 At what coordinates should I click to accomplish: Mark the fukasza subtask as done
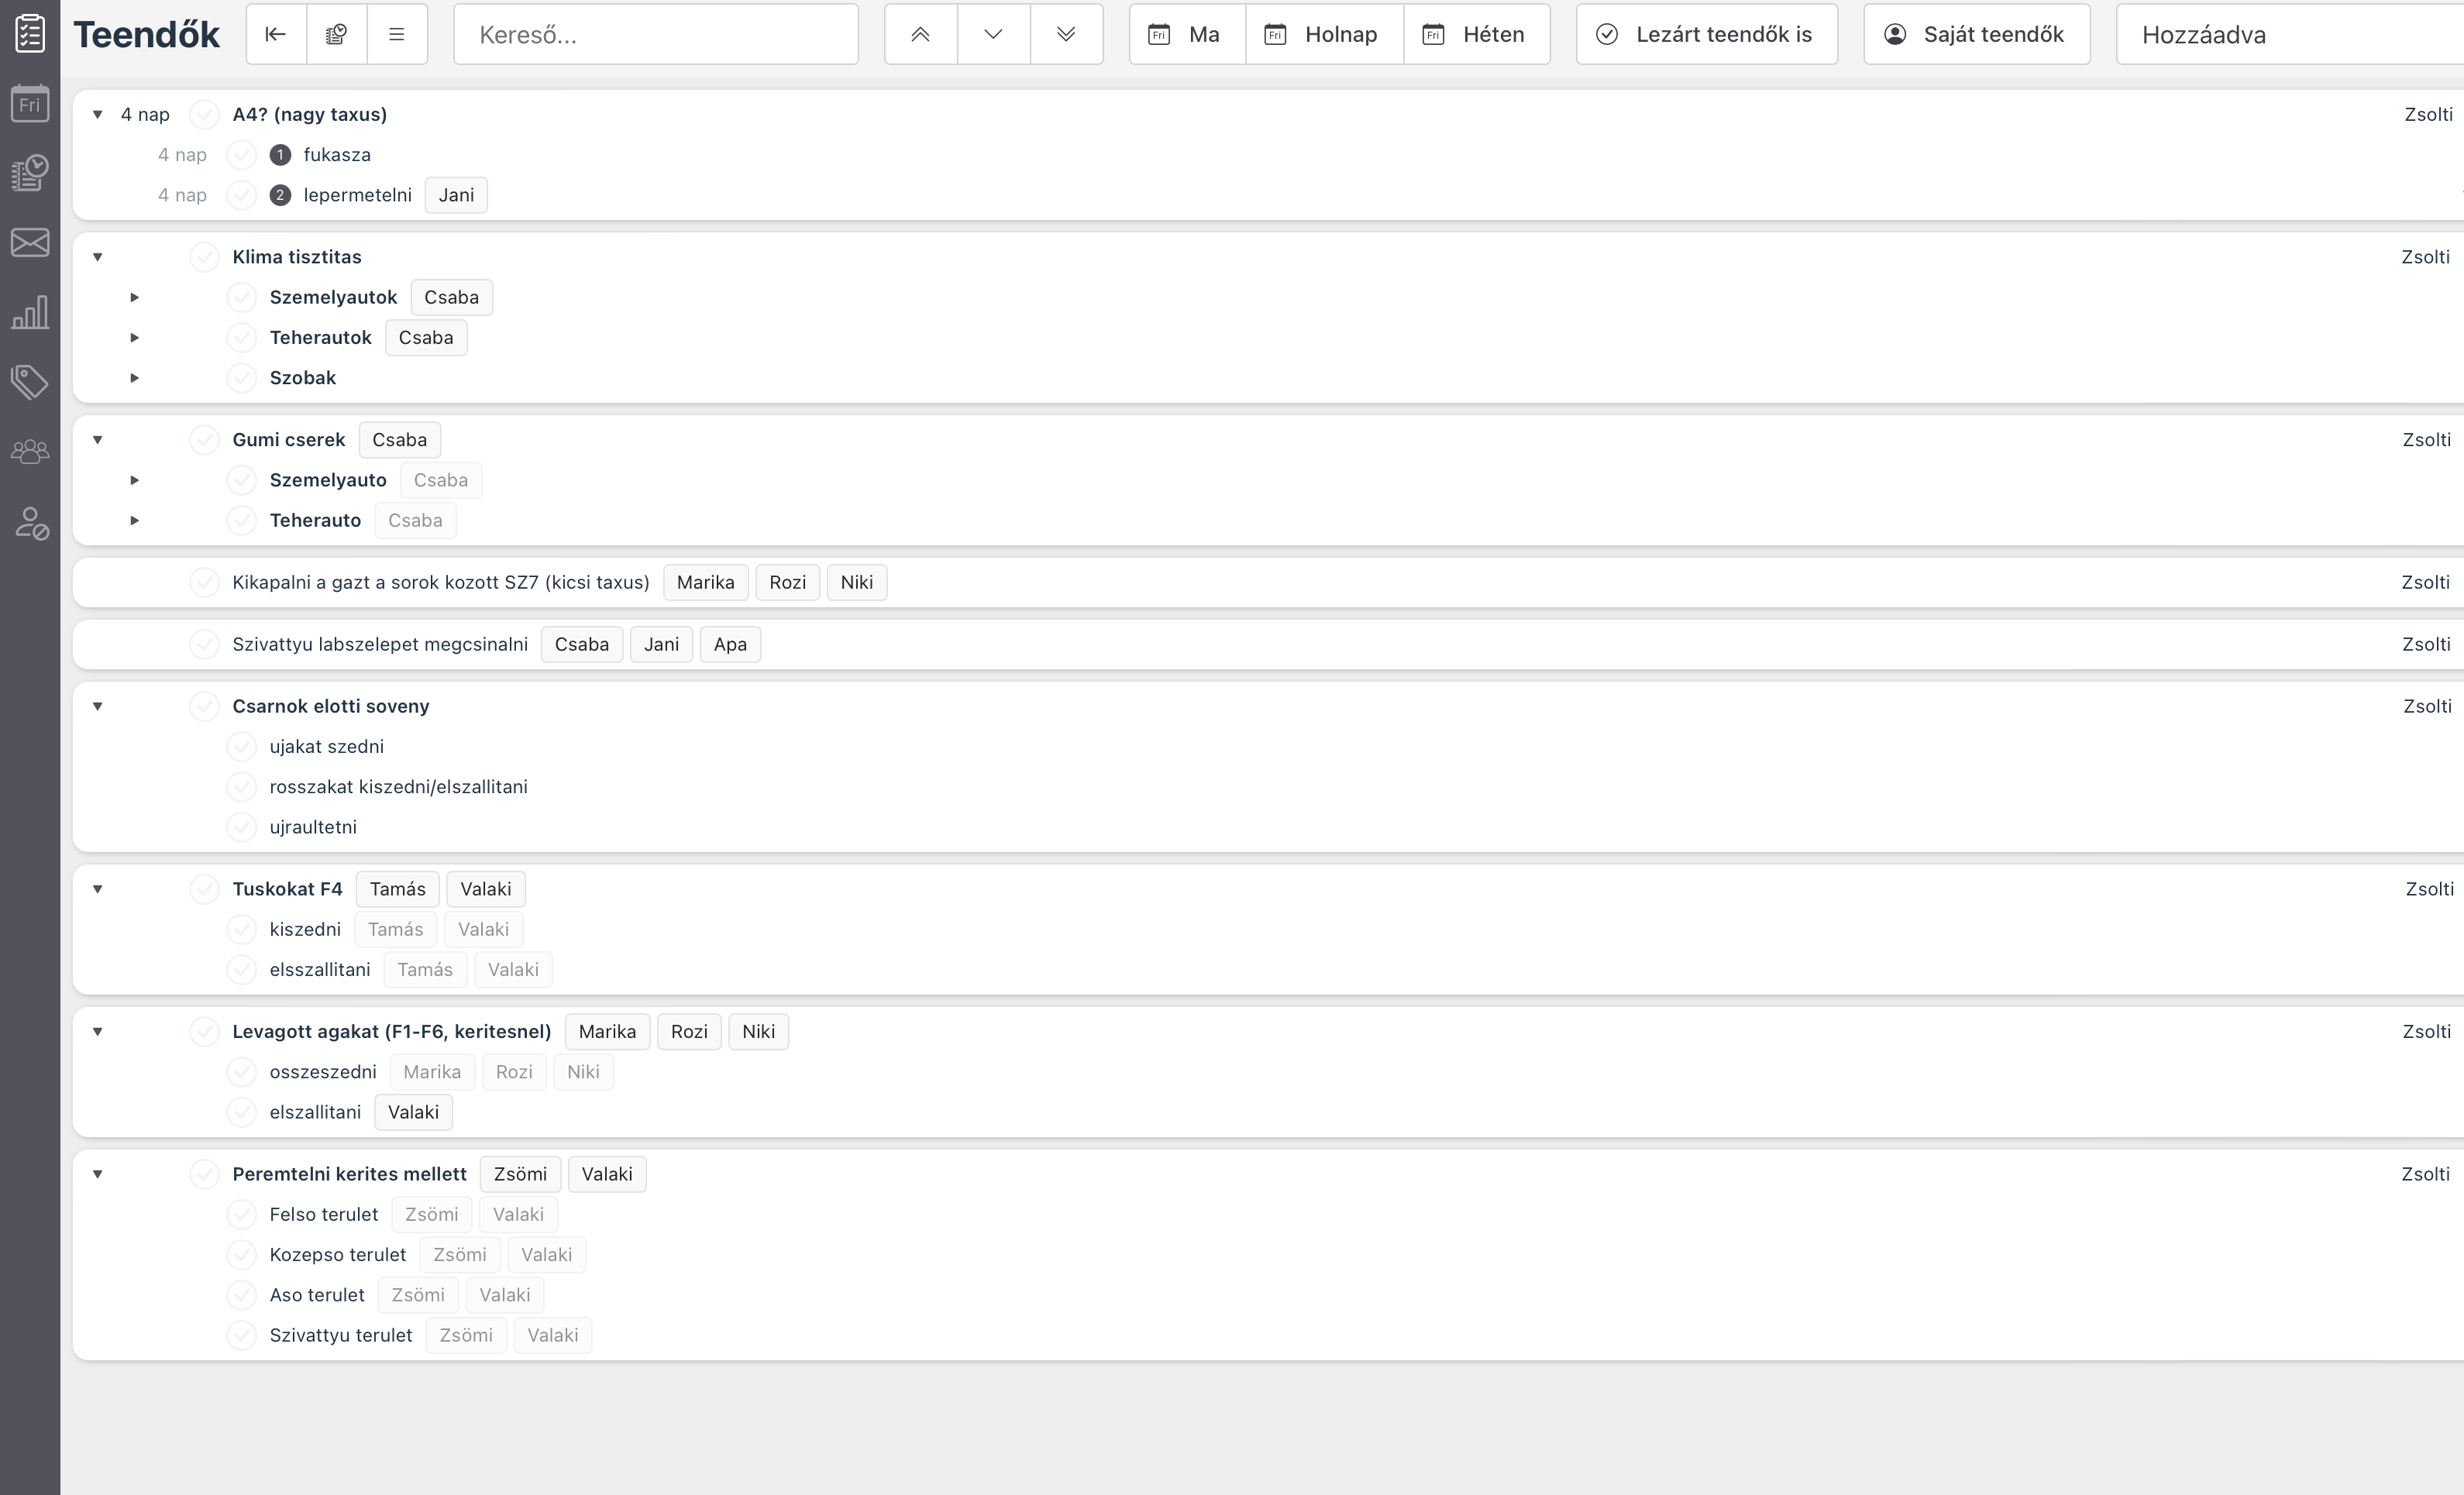click(242, 155)
